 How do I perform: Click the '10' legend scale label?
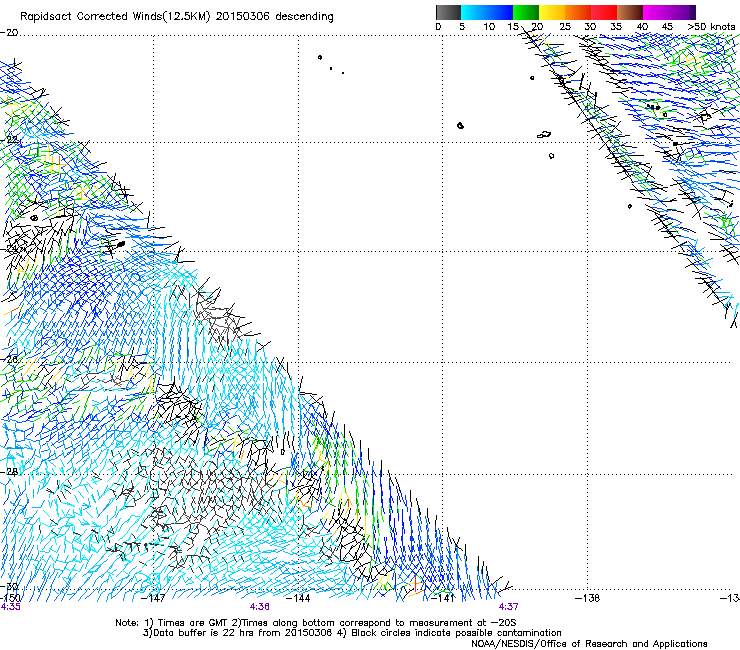489,26
